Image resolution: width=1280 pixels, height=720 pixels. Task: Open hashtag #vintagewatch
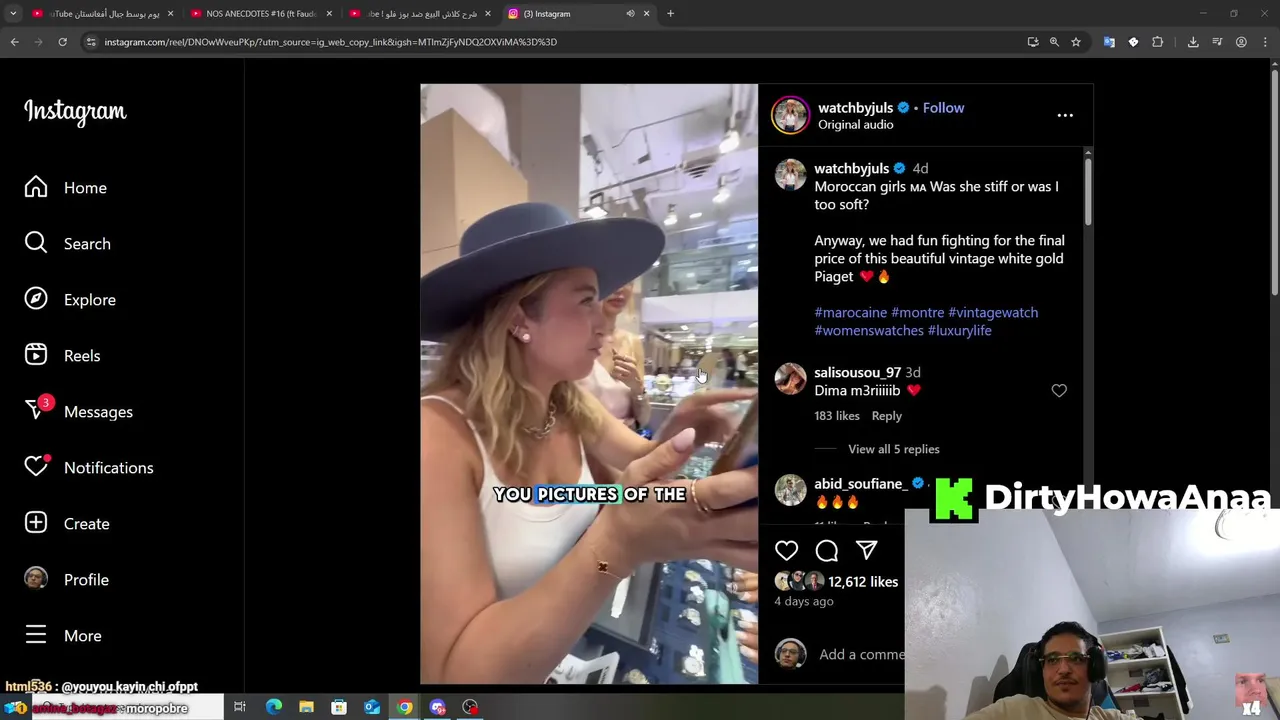click(993, 312)
